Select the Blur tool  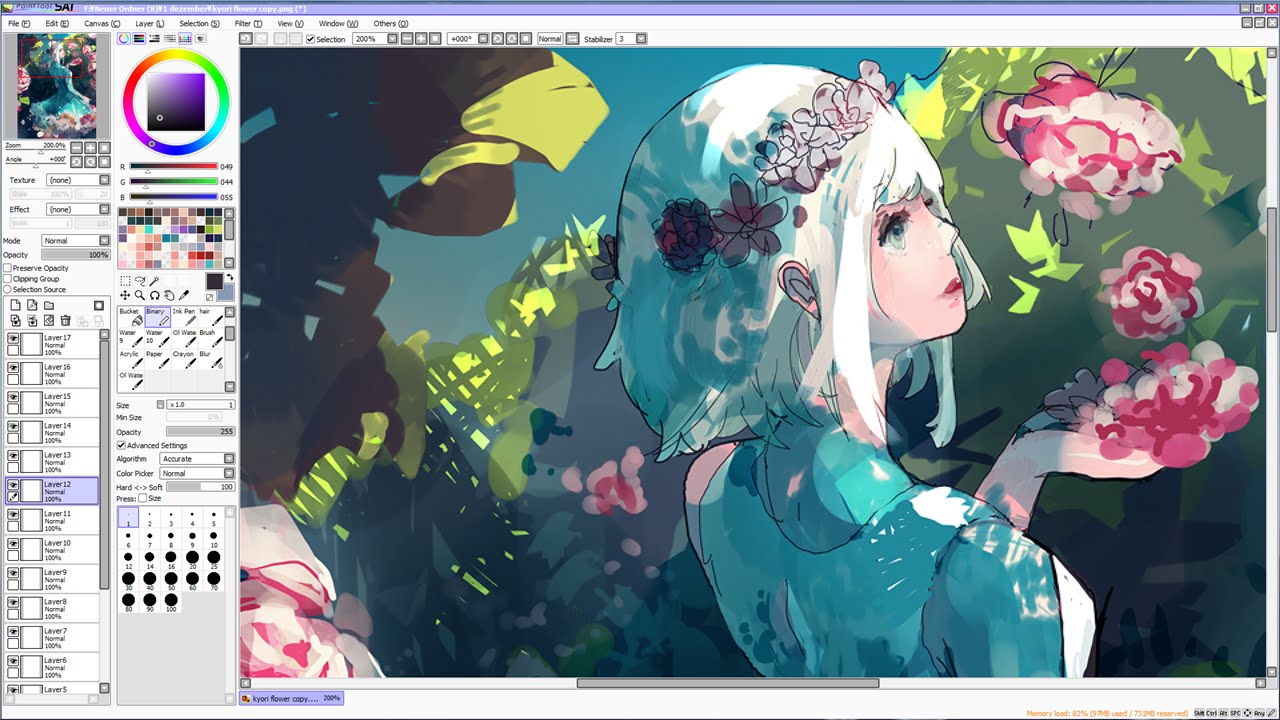coord(209,360)
